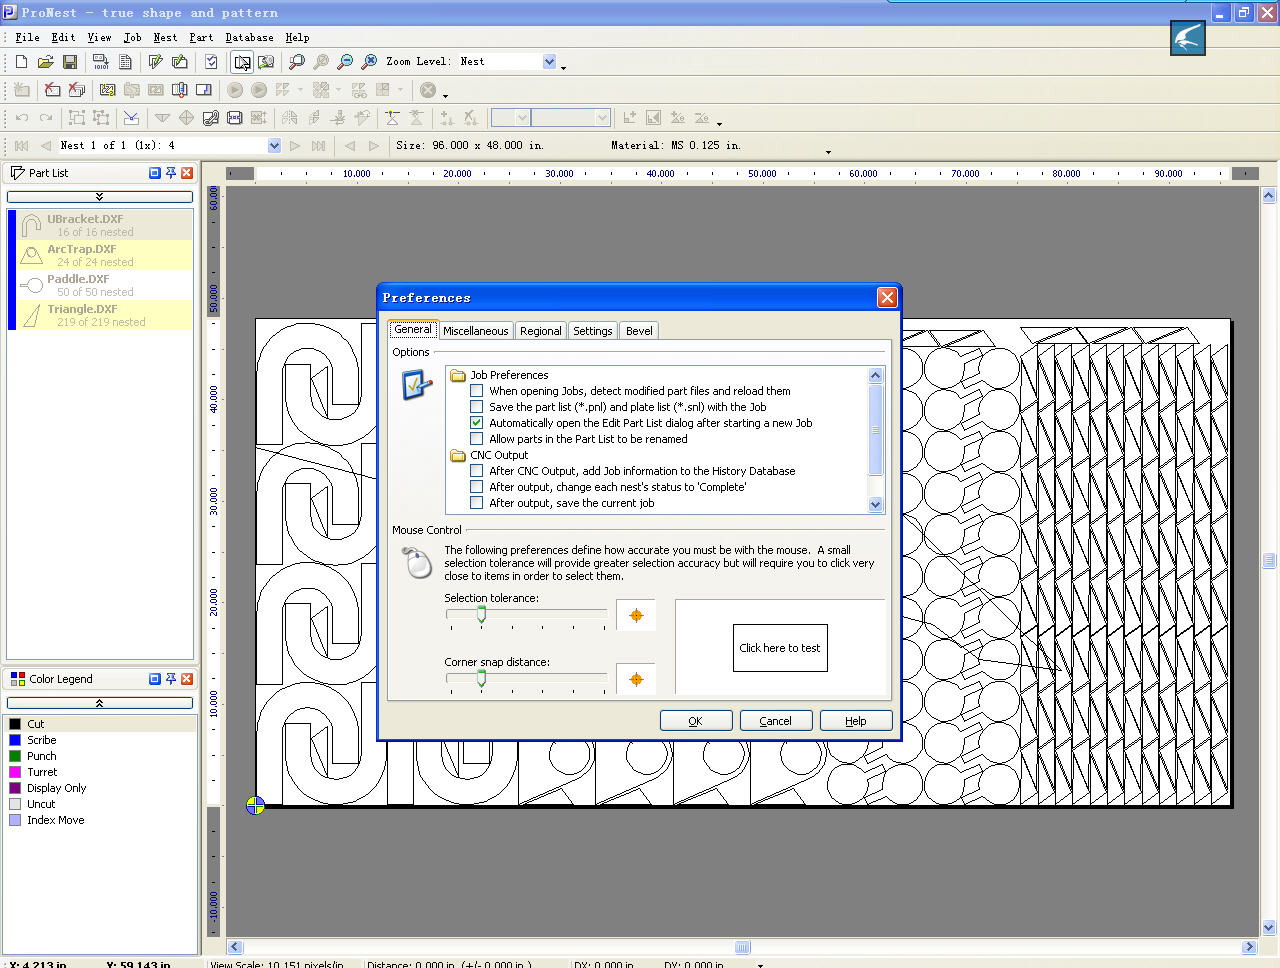Click Cancel in Preferences dialog
Screen dimensions: 1280x968
pos(776,721)
